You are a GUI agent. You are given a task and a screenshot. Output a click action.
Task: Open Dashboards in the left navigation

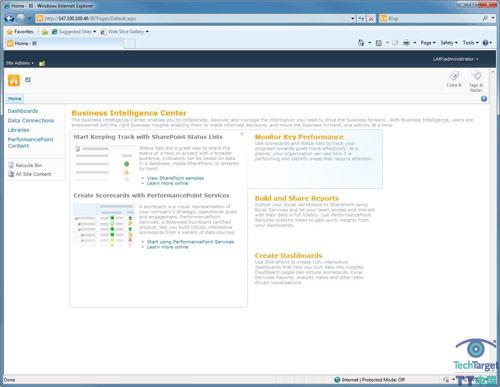tap(23, 111)
